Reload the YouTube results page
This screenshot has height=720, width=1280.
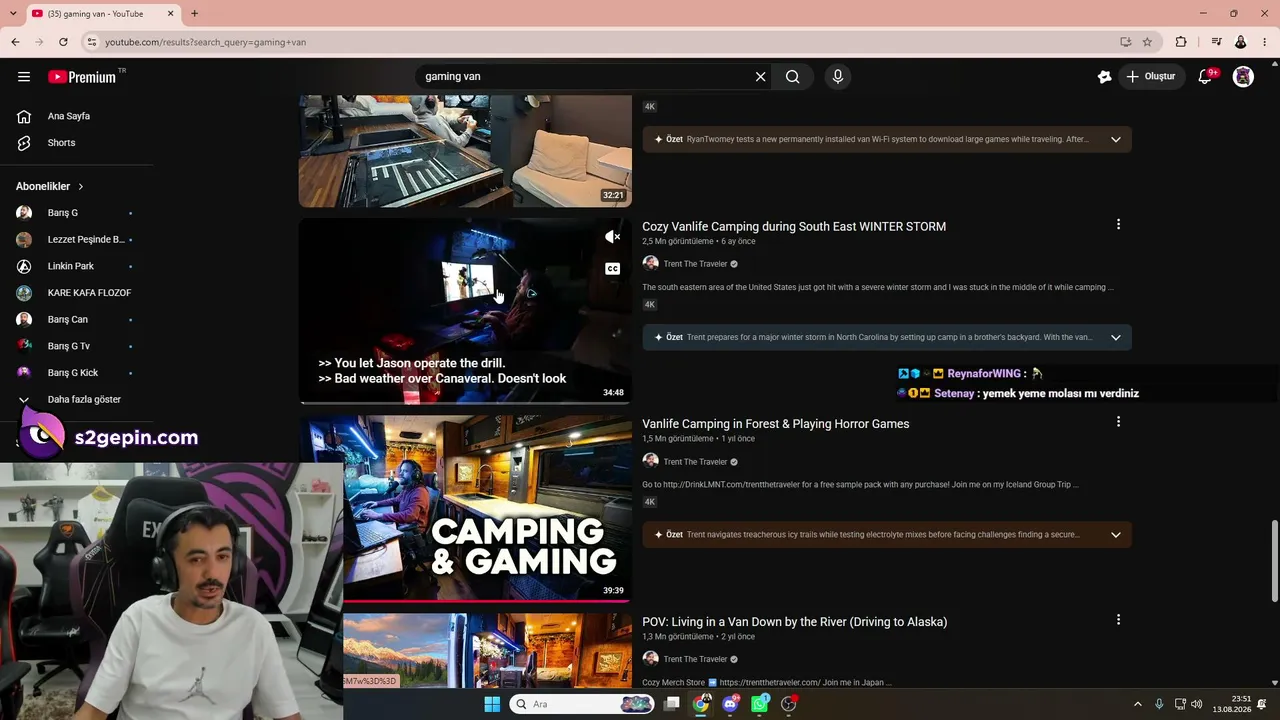click(63, 42)
